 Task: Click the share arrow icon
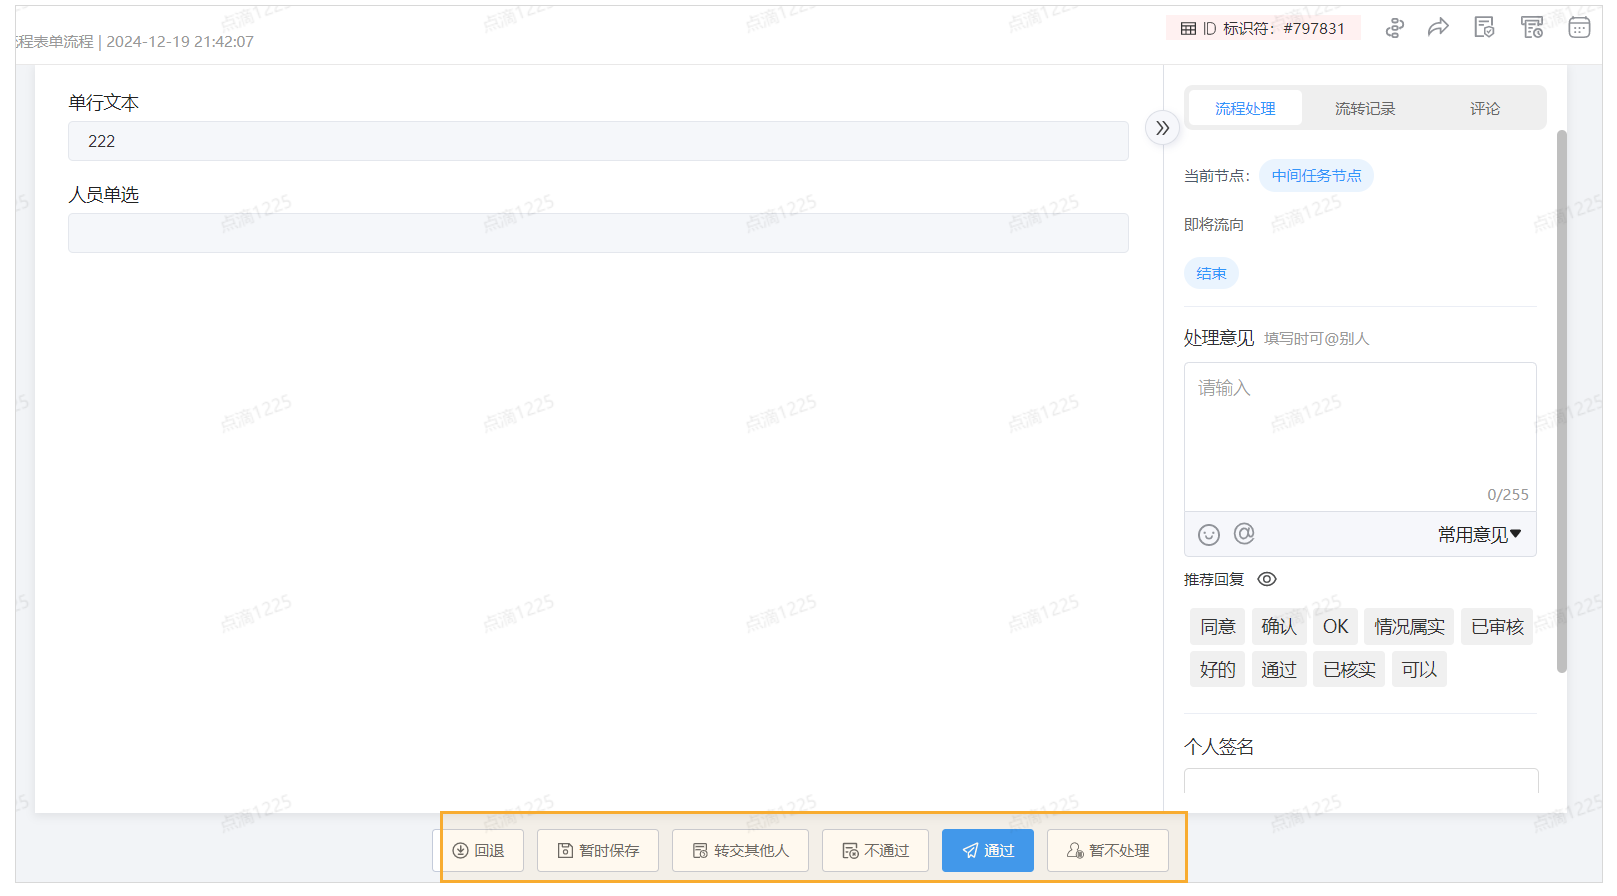point(1438,28)
